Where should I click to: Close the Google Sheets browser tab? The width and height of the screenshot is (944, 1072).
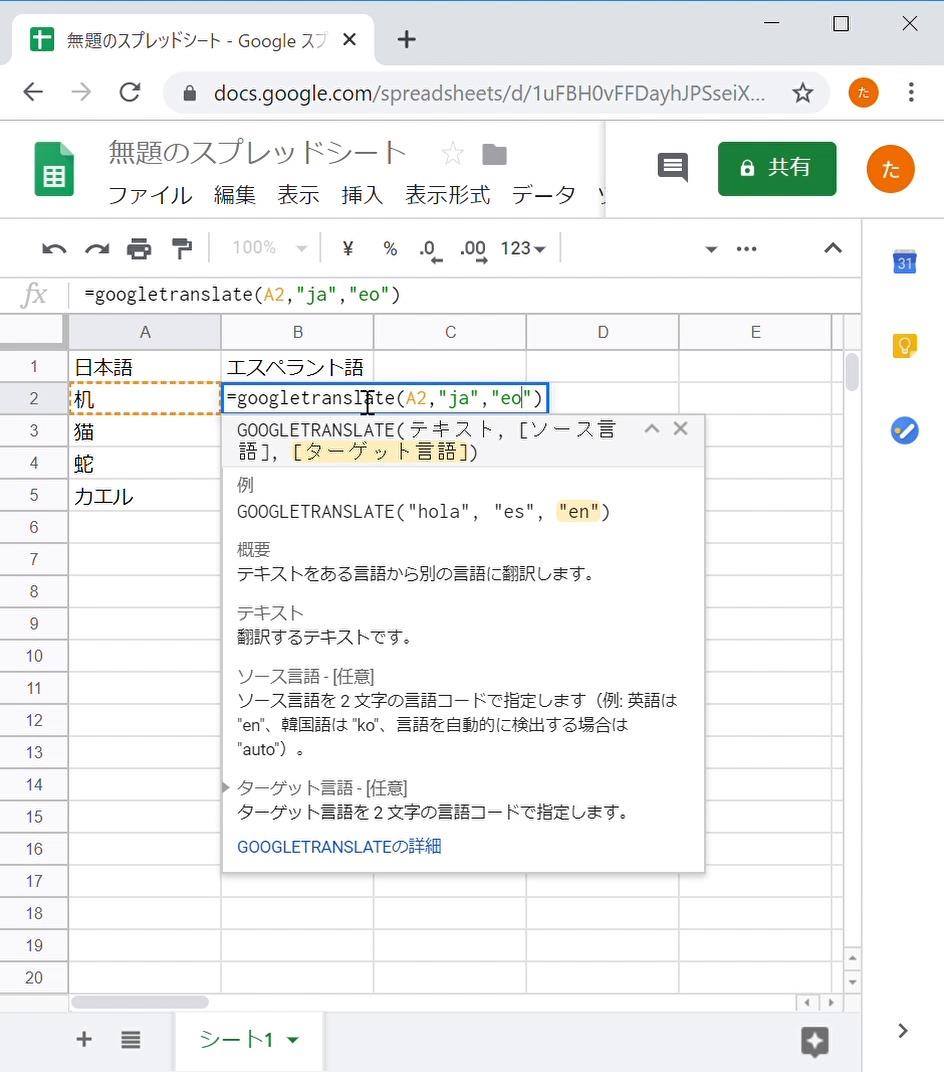click(349, 40)
